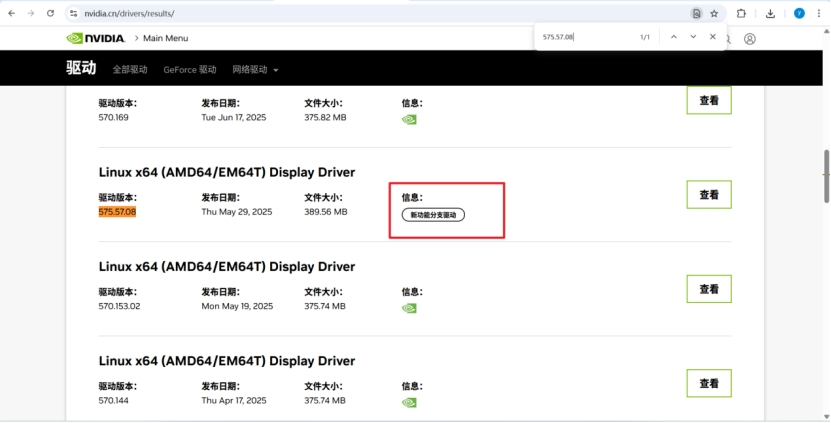This screenshot has height=423, width=831.
Task: Click the address bar URL nvidia.cn/drivers/results/
Action: 129,14
